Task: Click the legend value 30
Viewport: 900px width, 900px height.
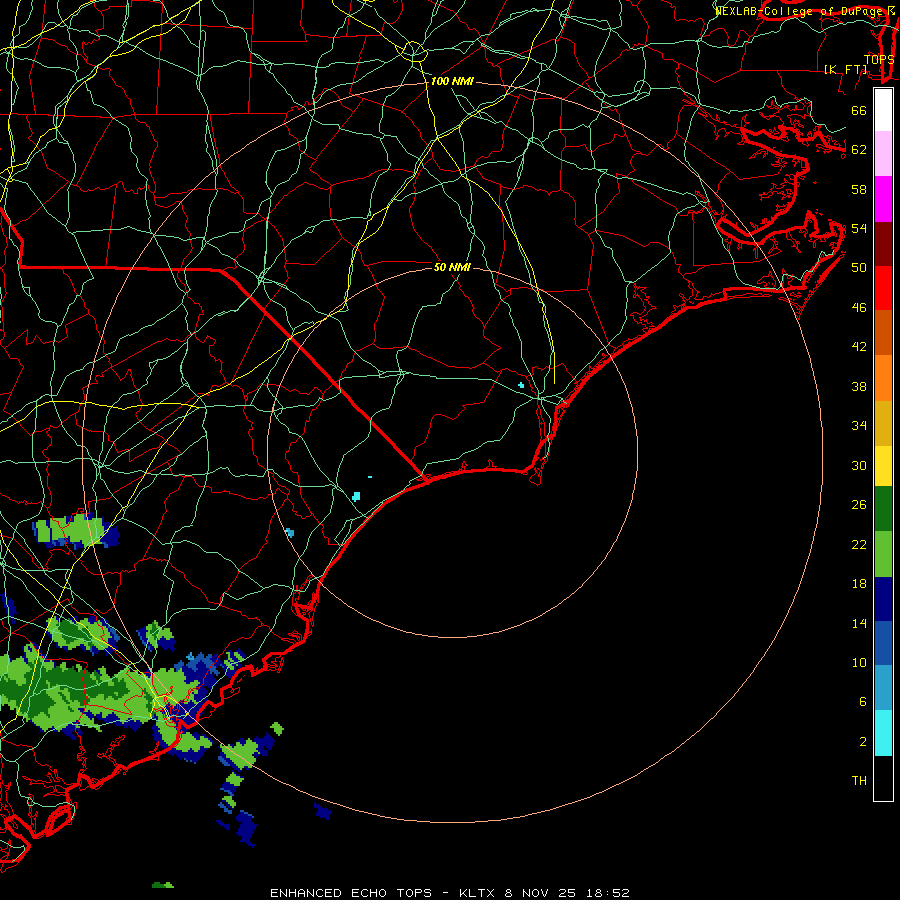Action: coord(859,465)
